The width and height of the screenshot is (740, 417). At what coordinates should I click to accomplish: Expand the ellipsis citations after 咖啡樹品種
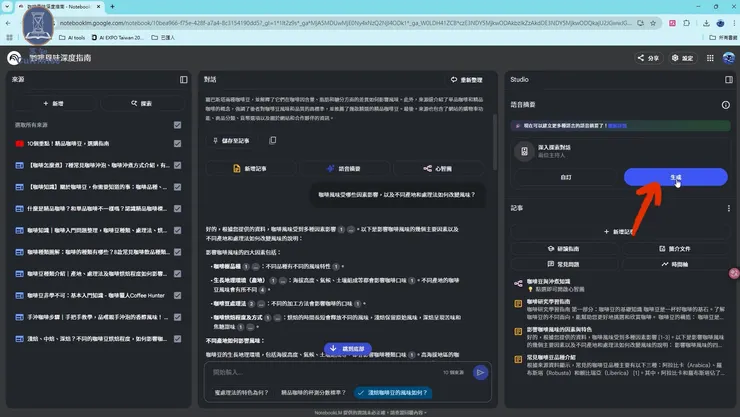255,267
